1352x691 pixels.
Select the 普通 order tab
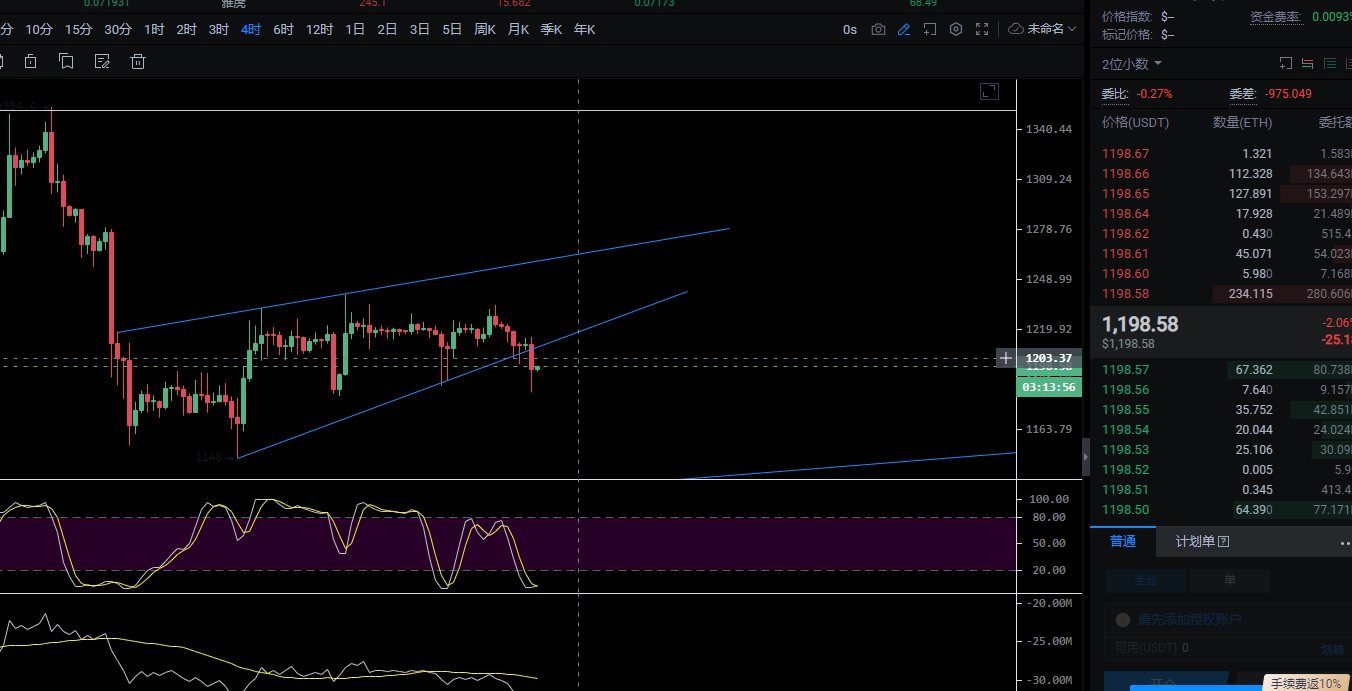[1123, 541]
